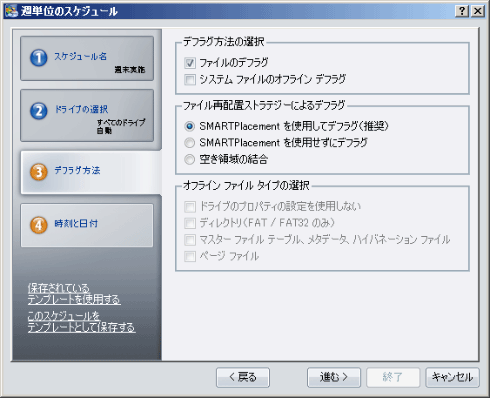This screenshot has width=490, height=398.
Task: Click the blue number 2 step icon
Action: click(x=39, y=111)
